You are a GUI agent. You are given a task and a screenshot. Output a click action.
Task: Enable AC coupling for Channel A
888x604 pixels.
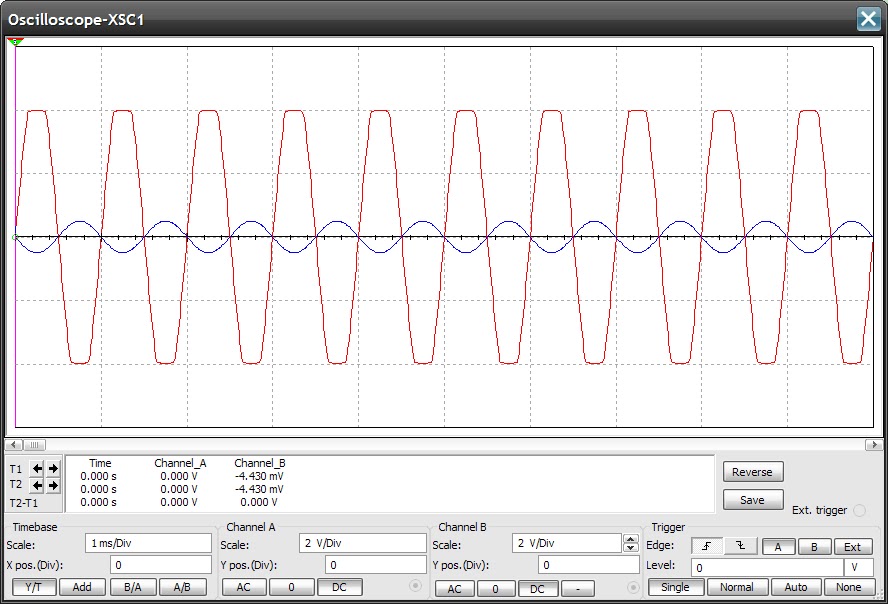coord(243,588)
